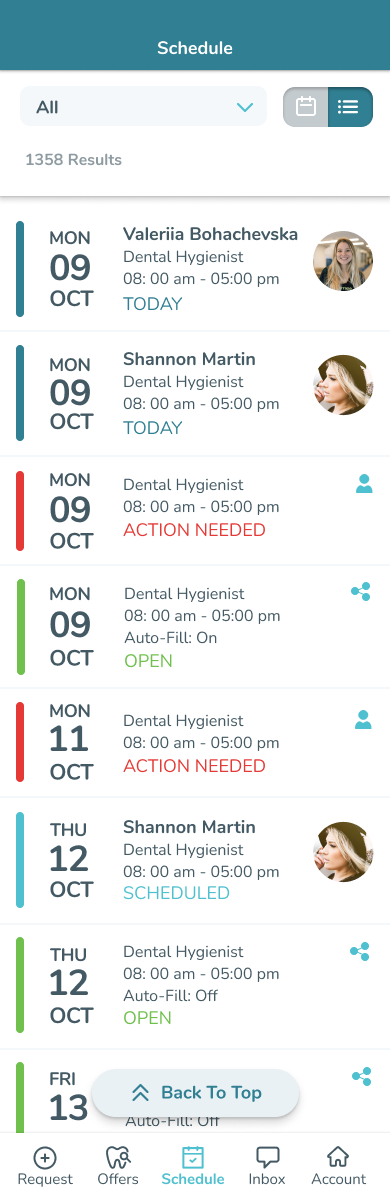Open the Request tab

(45, 1166)
